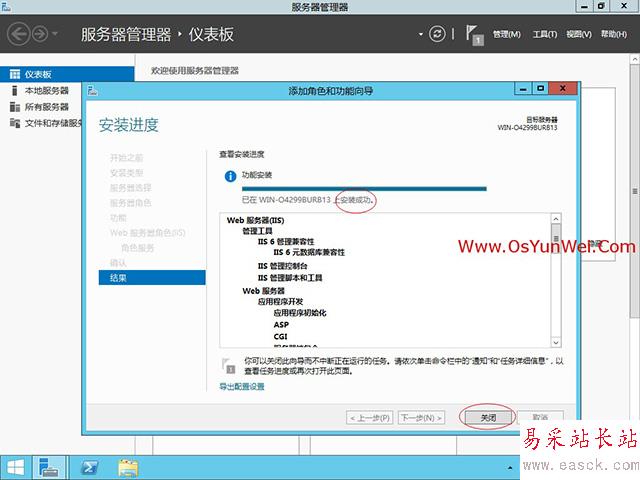
Task: Show hidden tray icons arrow
Action: pyautogui.click(x=510, y=468)
